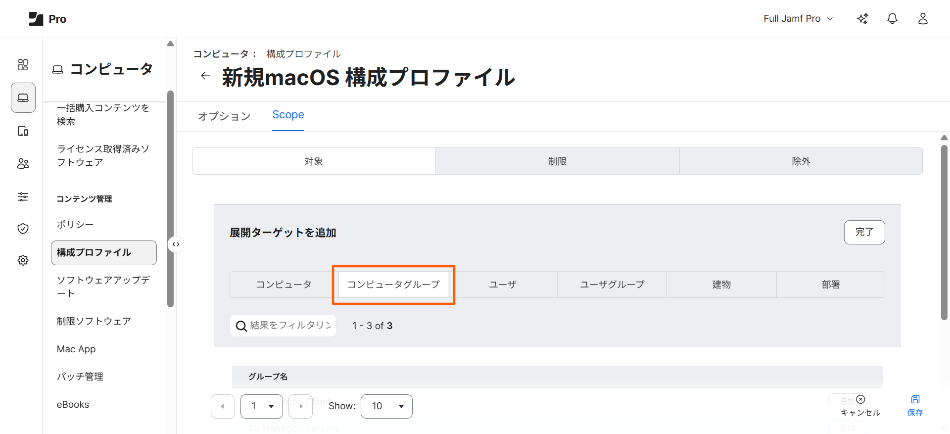Open the Settings gear icon
The height and width of the screenshot is (434, 950).
[23, 260]
